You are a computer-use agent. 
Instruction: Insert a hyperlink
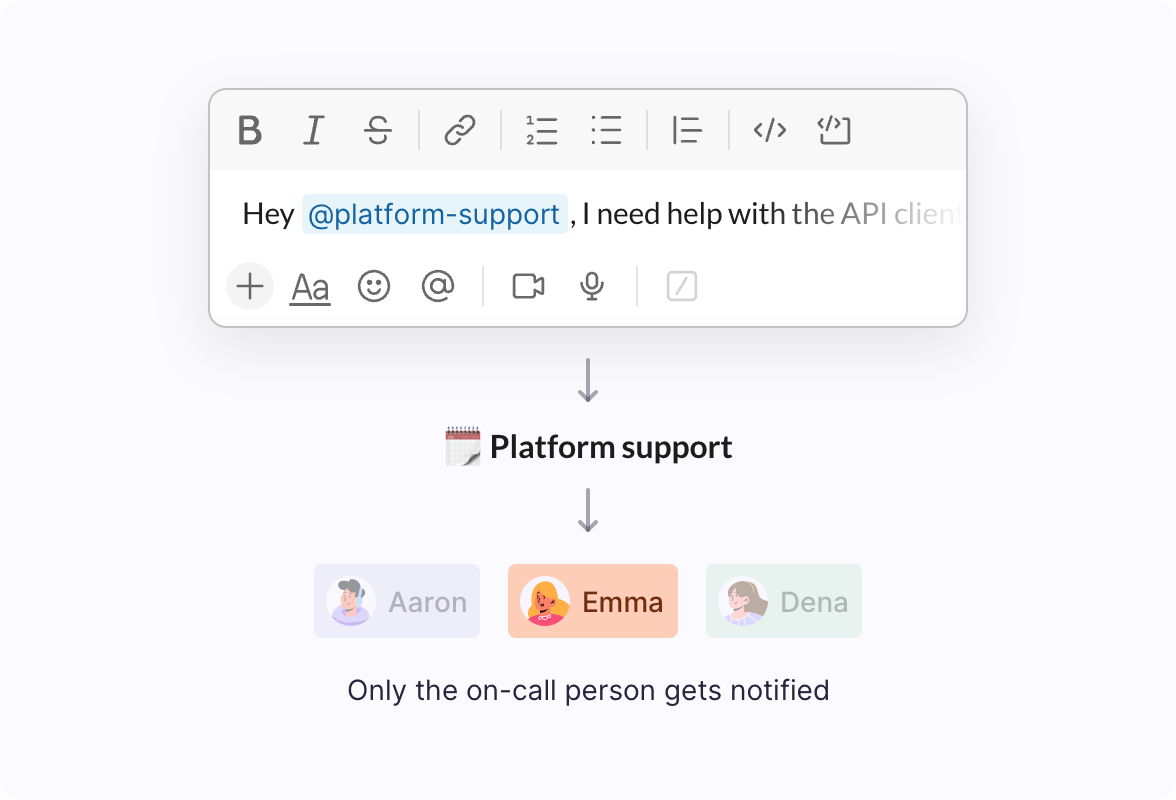[459, 130]
